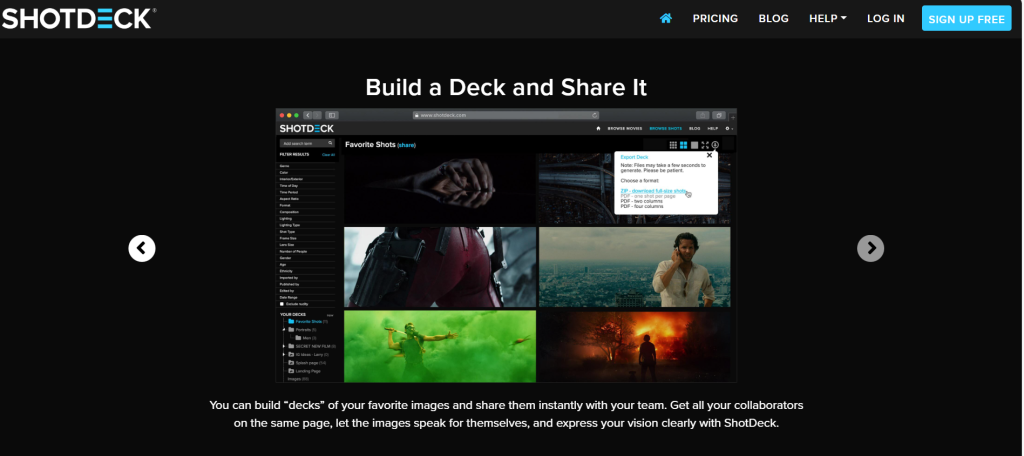Close the Export Deck popup
The image size is (1024, 456).
click(x=709, y=155)
